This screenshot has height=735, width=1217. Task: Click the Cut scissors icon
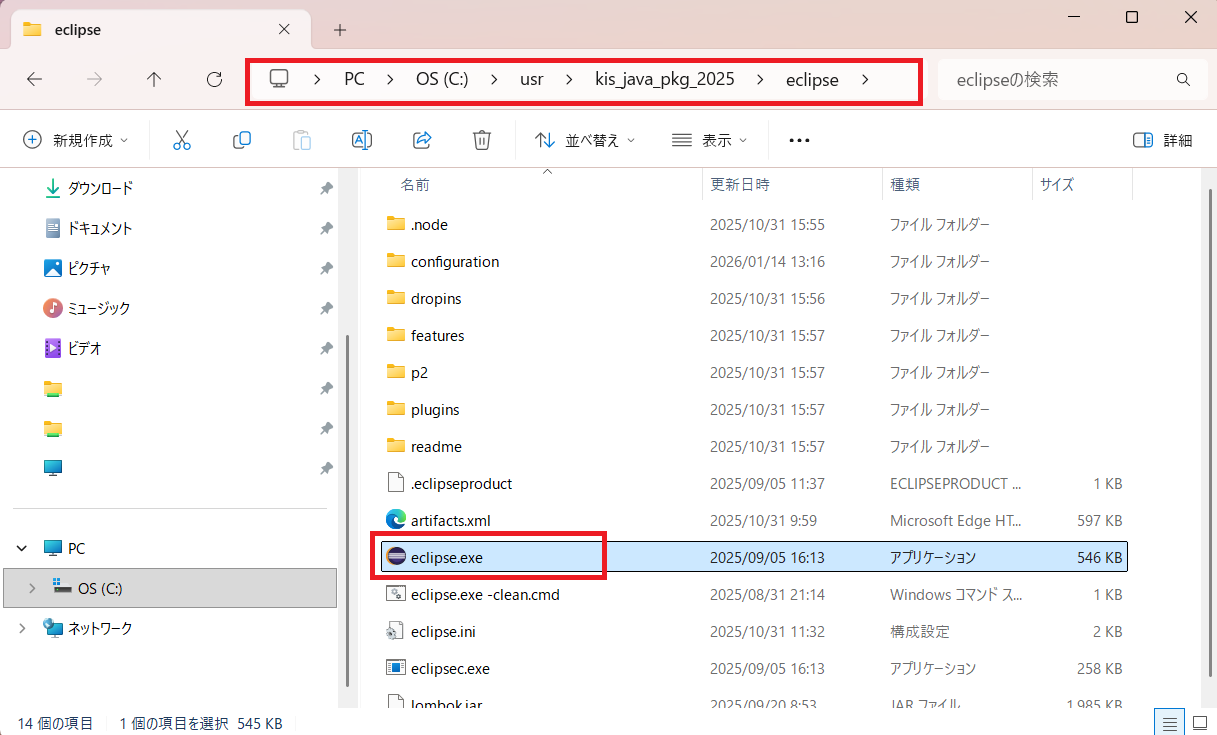point(181,140)
